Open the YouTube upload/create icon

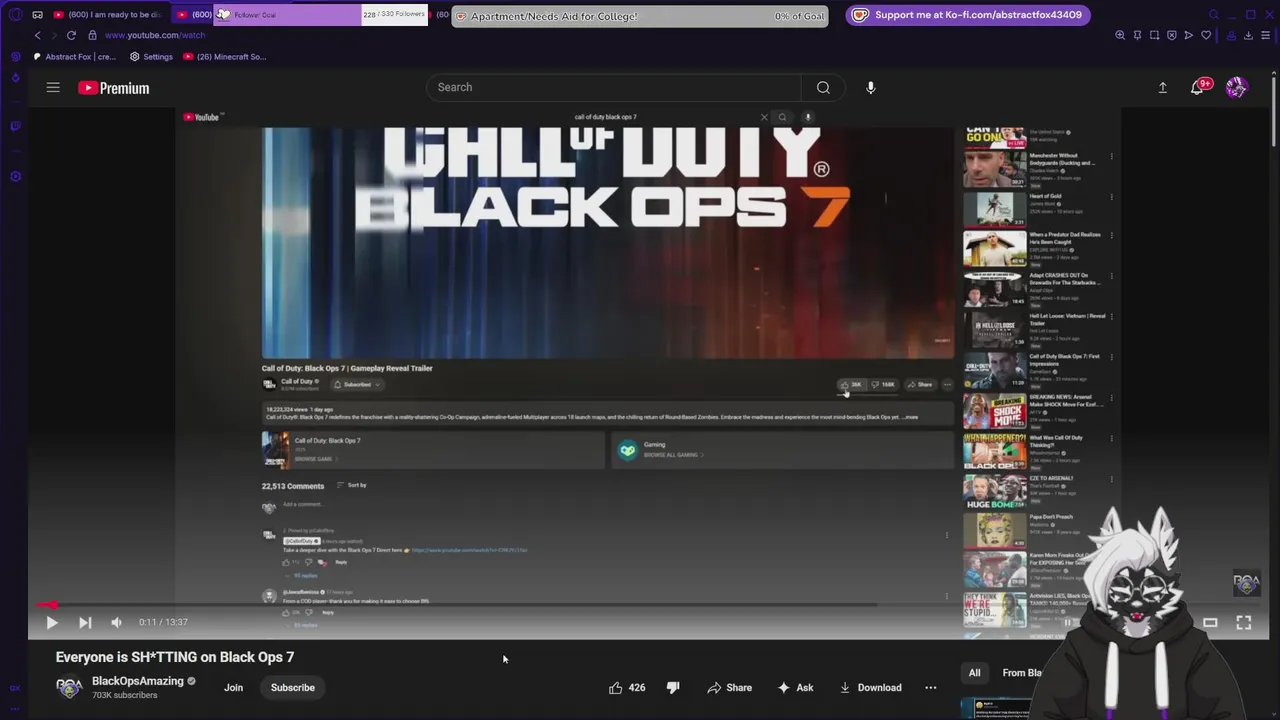coord(1162,88)
